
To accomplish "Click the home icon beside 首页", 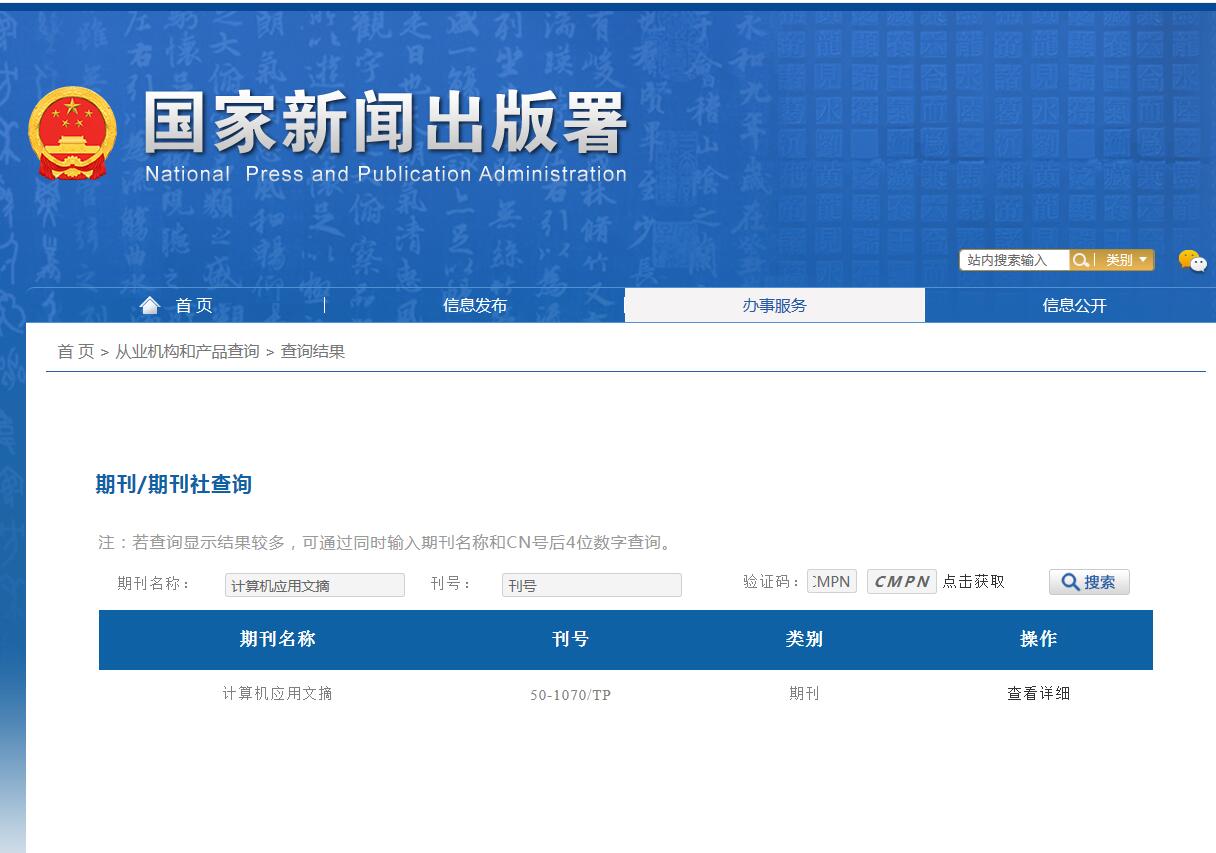I will [x=149, y=305].
